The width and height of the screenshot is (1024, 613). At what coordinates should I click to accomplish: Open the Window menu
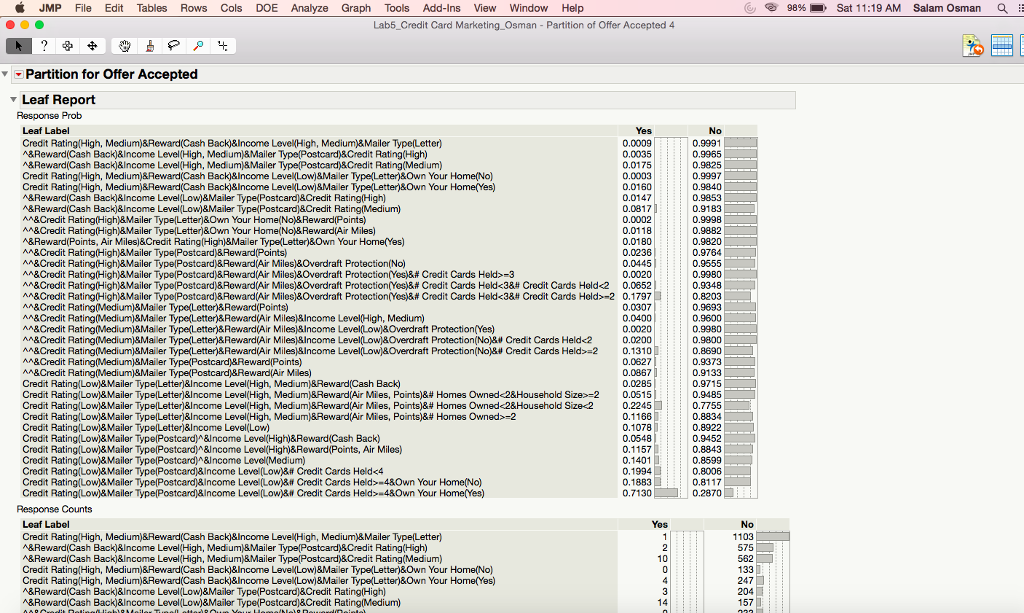point(528,8)
